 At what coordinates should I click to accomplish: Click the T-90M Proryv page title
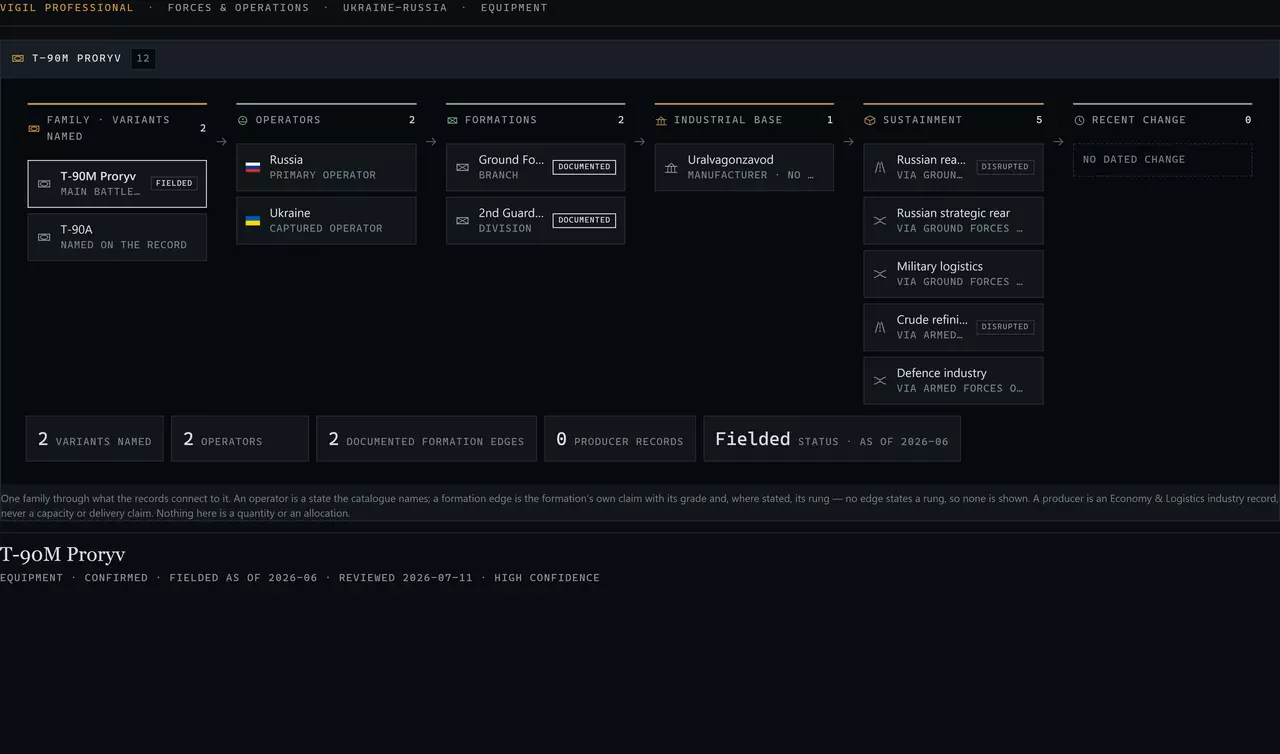pyautogui.click(x=63, y=554)
